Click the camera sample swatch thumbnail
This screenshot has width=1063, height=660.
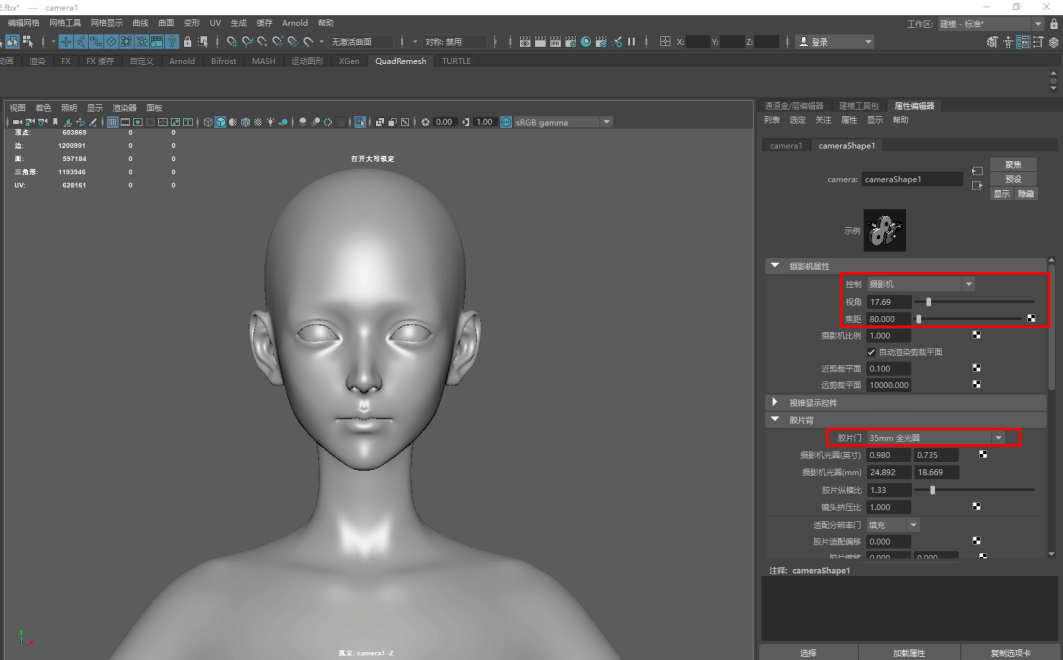884,230
